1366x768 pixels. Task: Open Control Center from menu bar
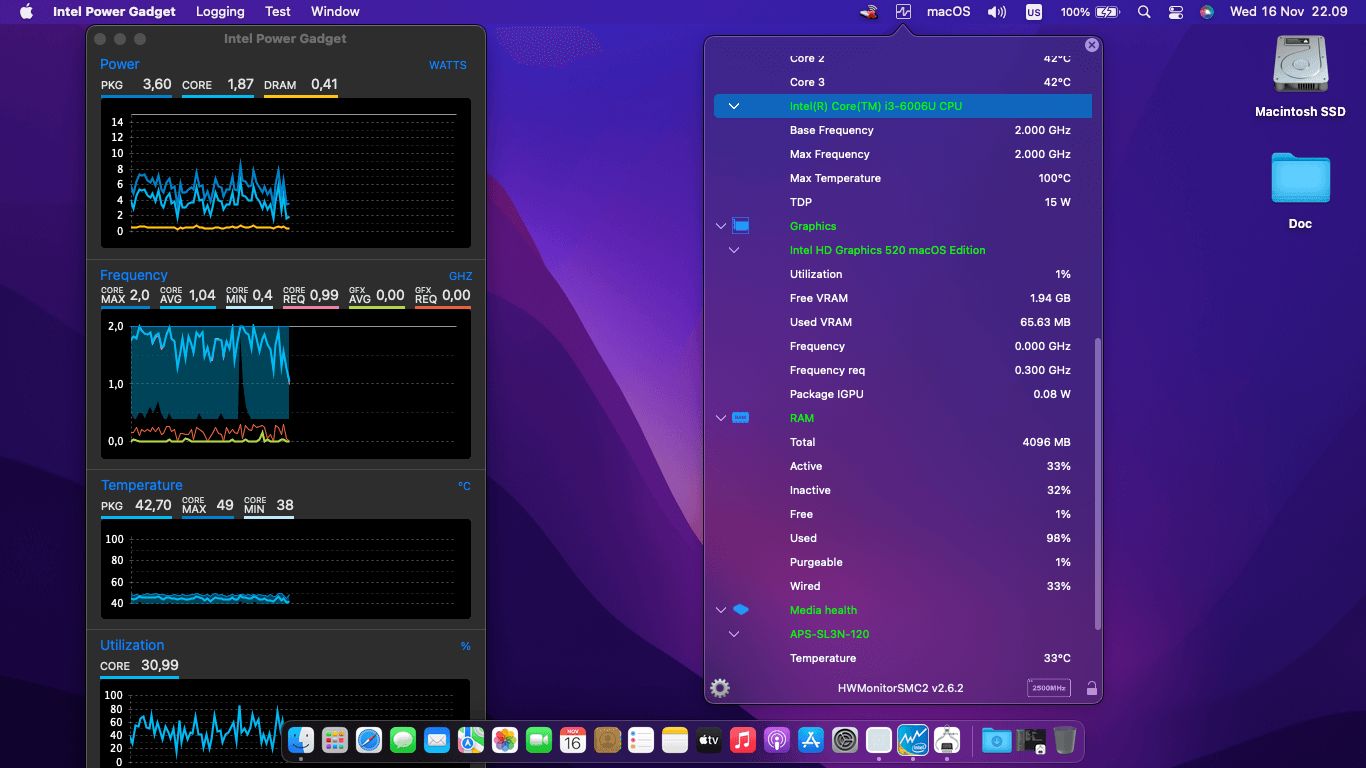(1176, 12)
